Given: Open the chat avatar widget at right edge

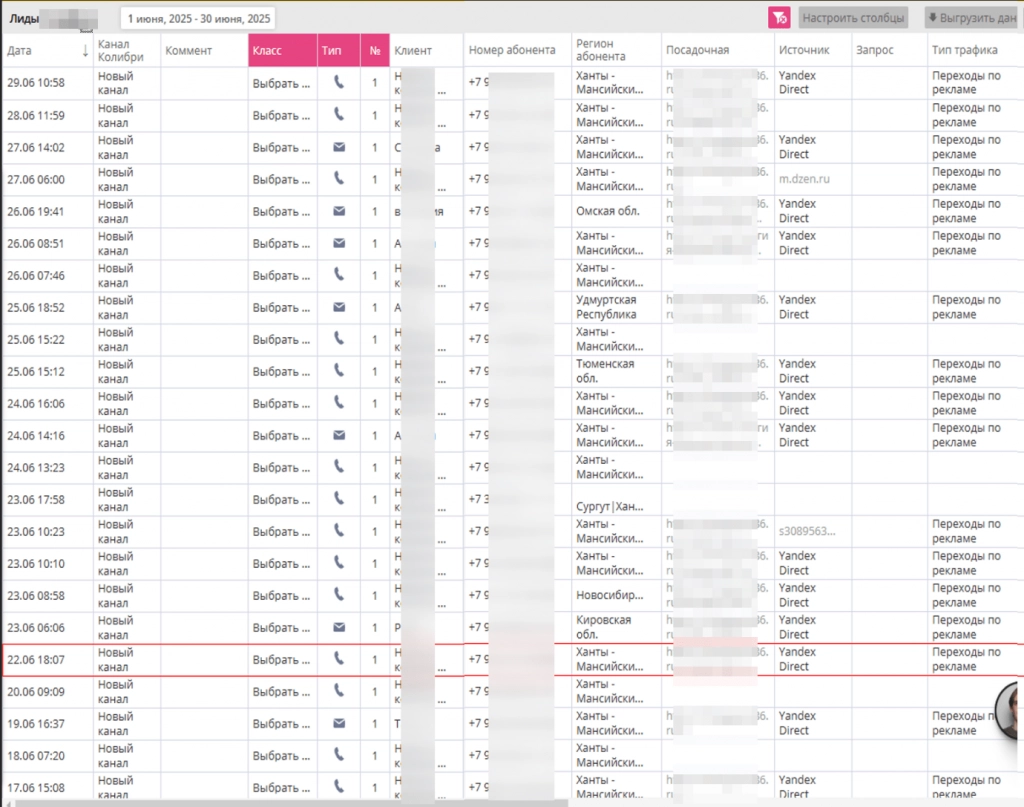Looking at the screenshot, I should point(1008,710).
